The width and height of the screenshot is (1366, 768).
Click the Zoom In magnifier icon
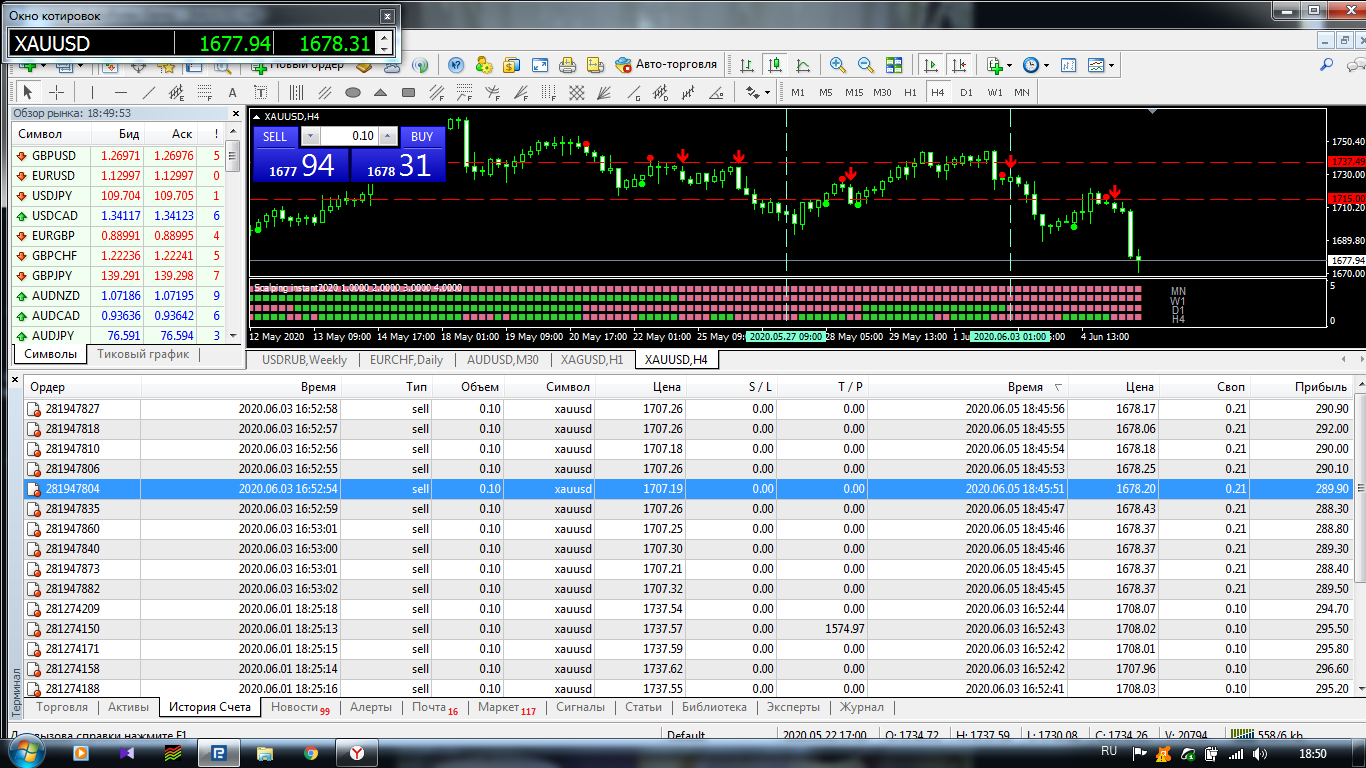pyautogui.click(x=838, y=65)
